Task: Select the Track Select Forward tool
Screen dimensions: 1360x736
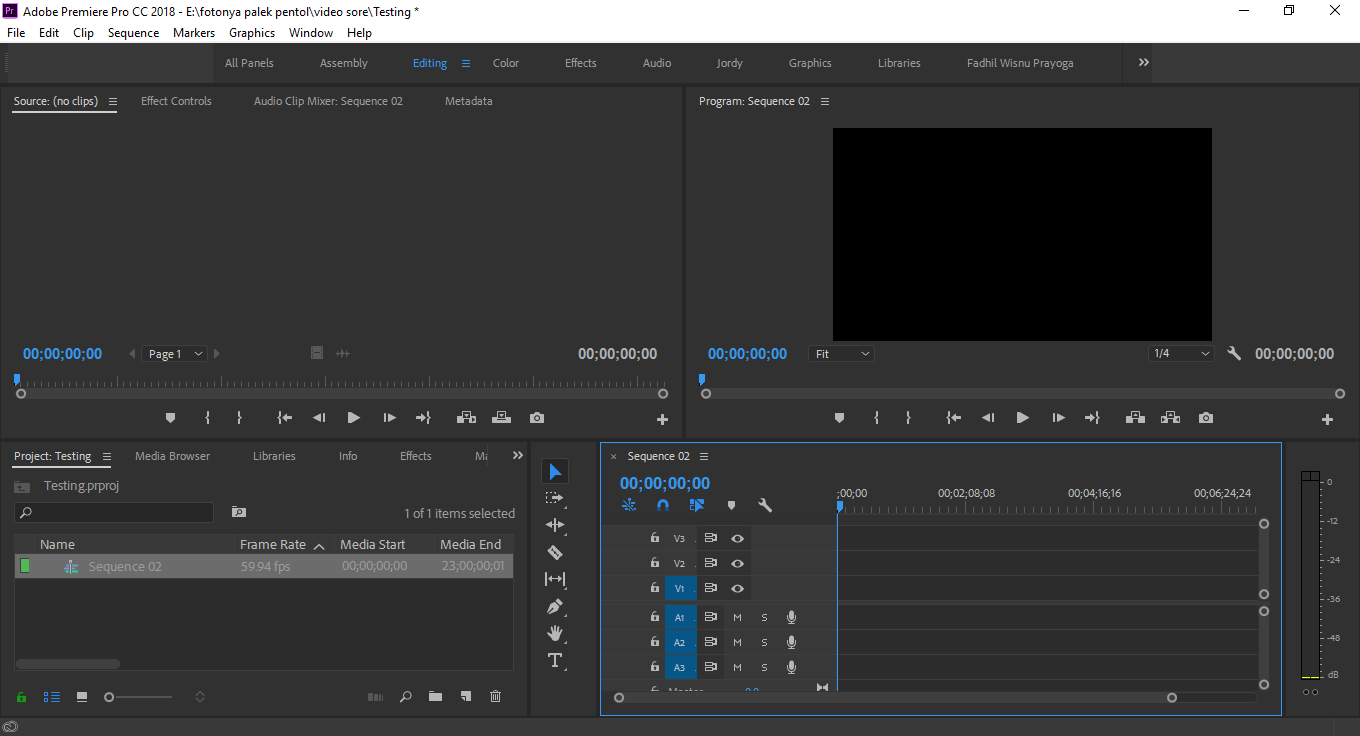Action: (555, 498)
